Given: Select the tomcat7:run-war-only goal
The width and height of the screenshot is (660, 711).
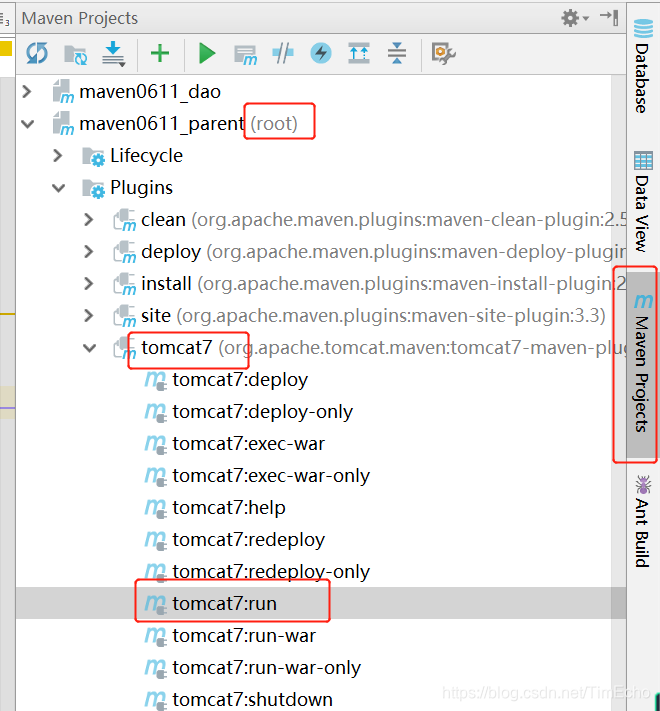Looking at the screenshot, I should click(x=267, y=668).
